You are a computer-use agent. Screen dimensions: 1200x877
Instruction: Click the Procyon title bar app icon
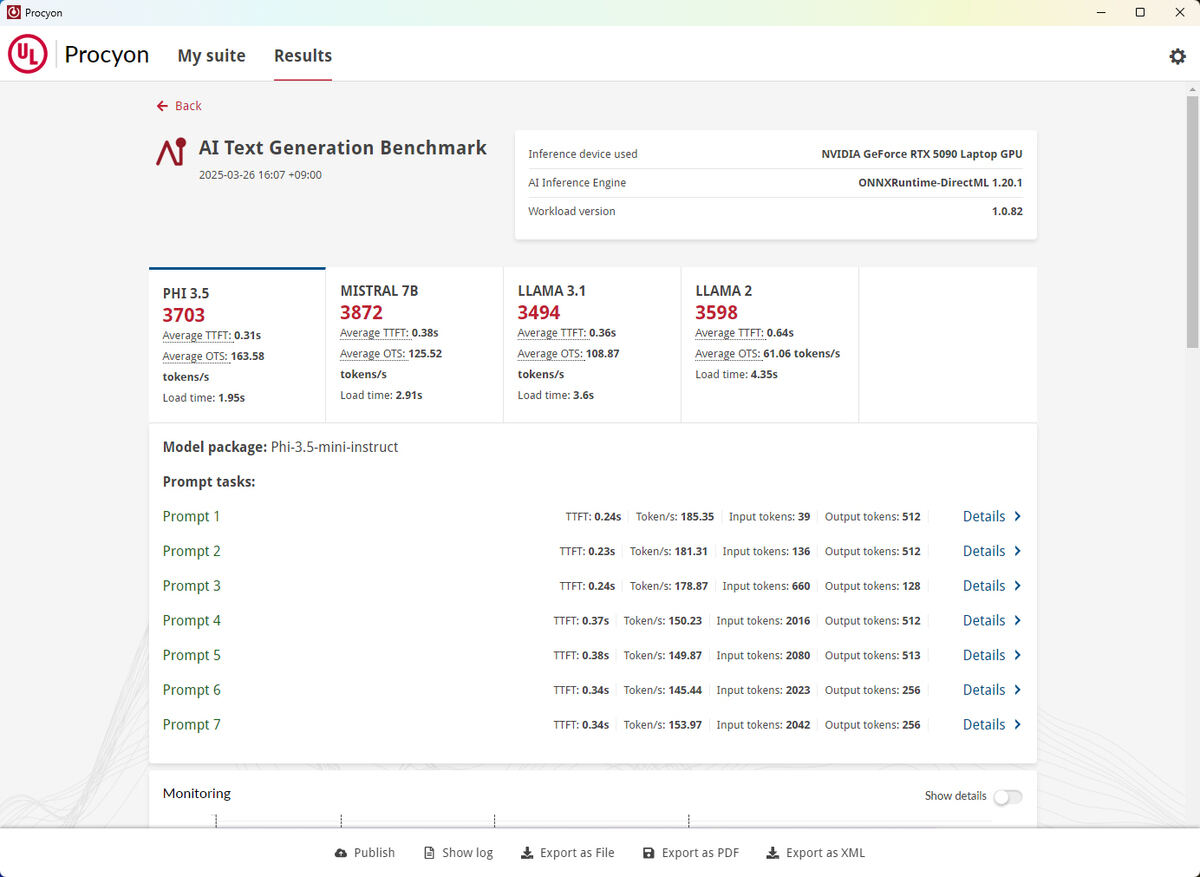[x=14, y=13]
